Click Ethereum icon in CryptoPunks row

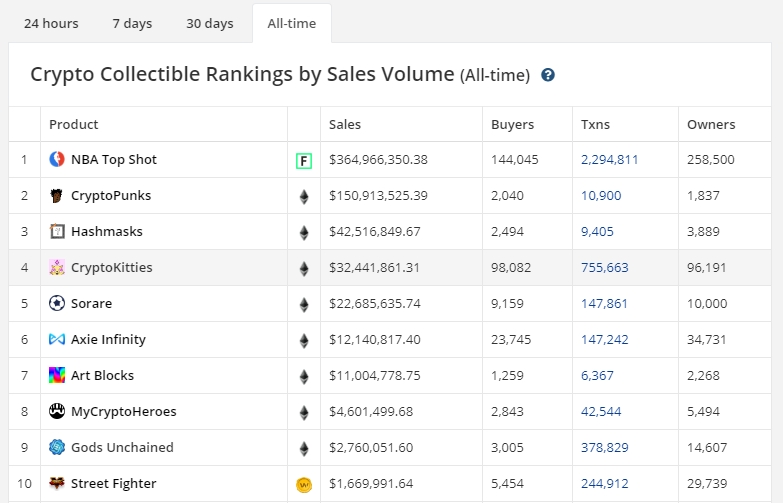tap(304, 196)
